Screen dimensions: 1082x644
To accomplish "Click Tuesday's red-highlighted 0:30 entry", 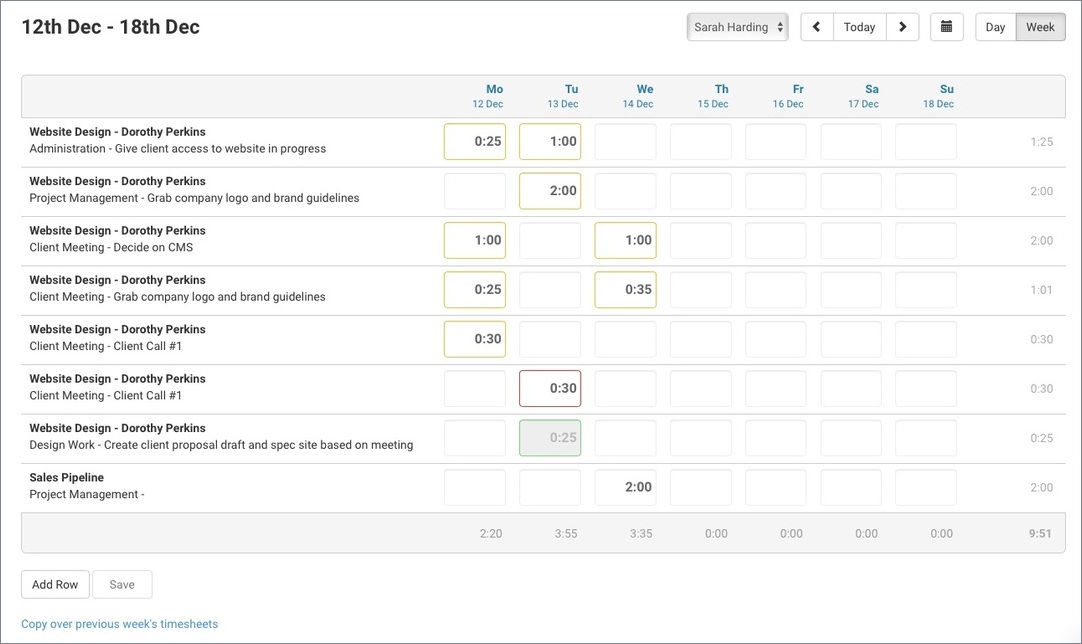I will click(x=549, y=388).
